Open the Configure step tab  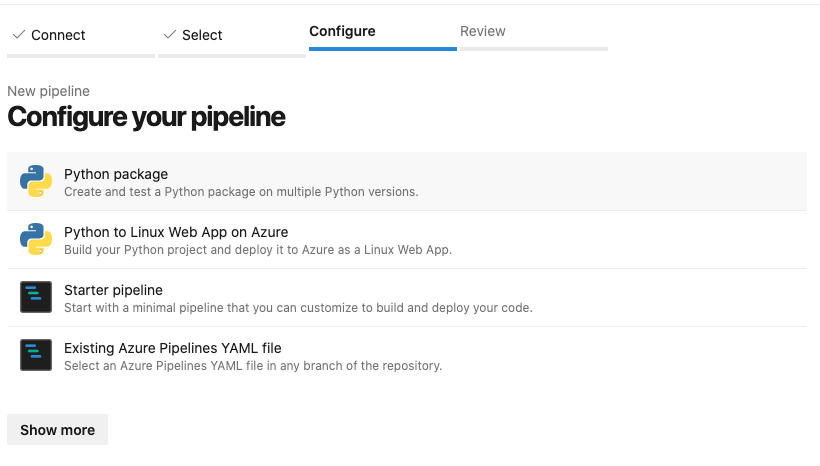pos(342,31)
